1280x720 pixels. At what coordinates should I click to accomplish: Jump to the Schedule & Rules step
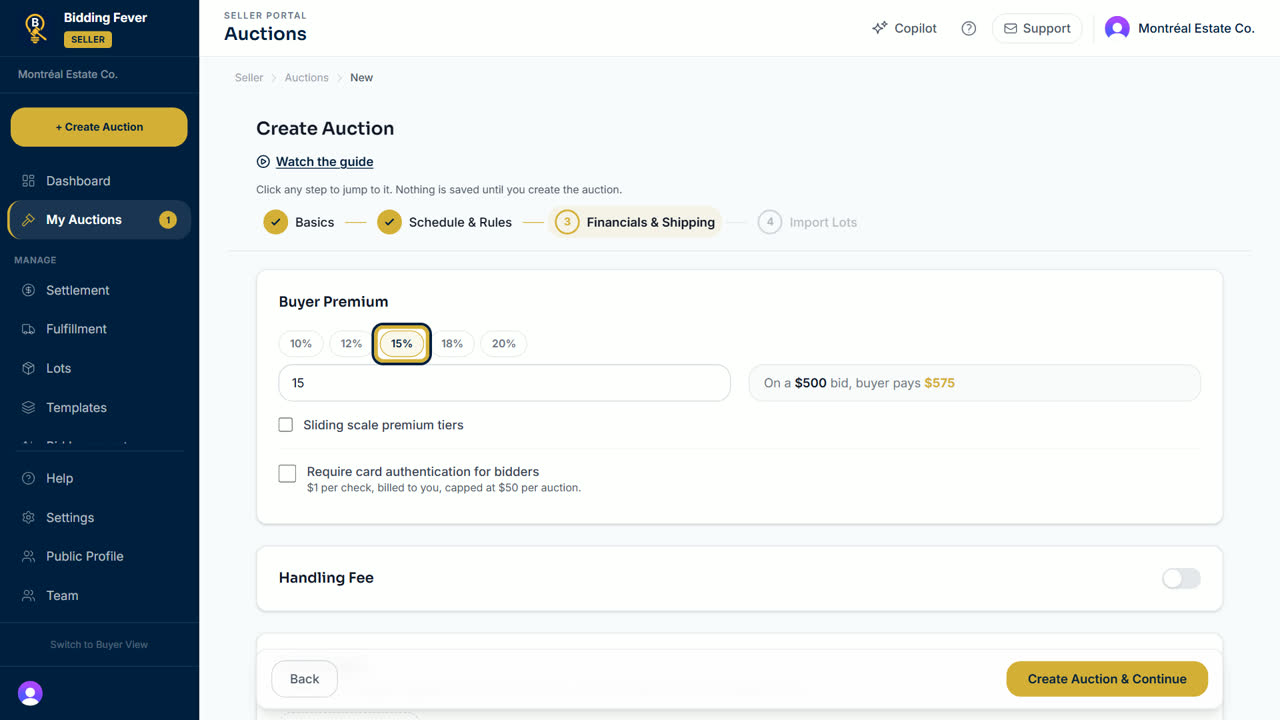[x=444, y=222]
